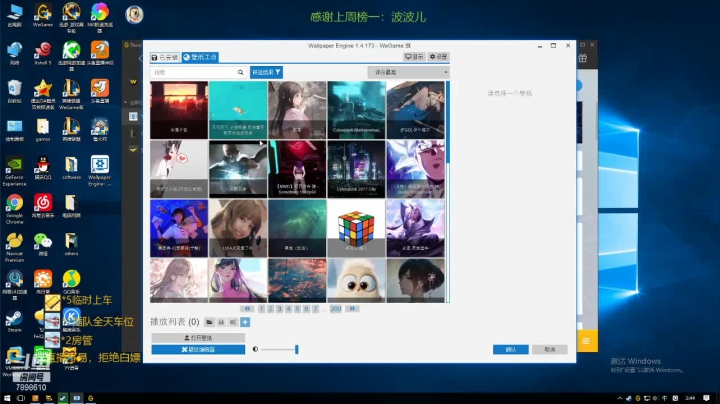The width and height of the screenshot is (720, 404).
Task: Open GeForce Experience desktop shortcut
Action: (14, 171)
